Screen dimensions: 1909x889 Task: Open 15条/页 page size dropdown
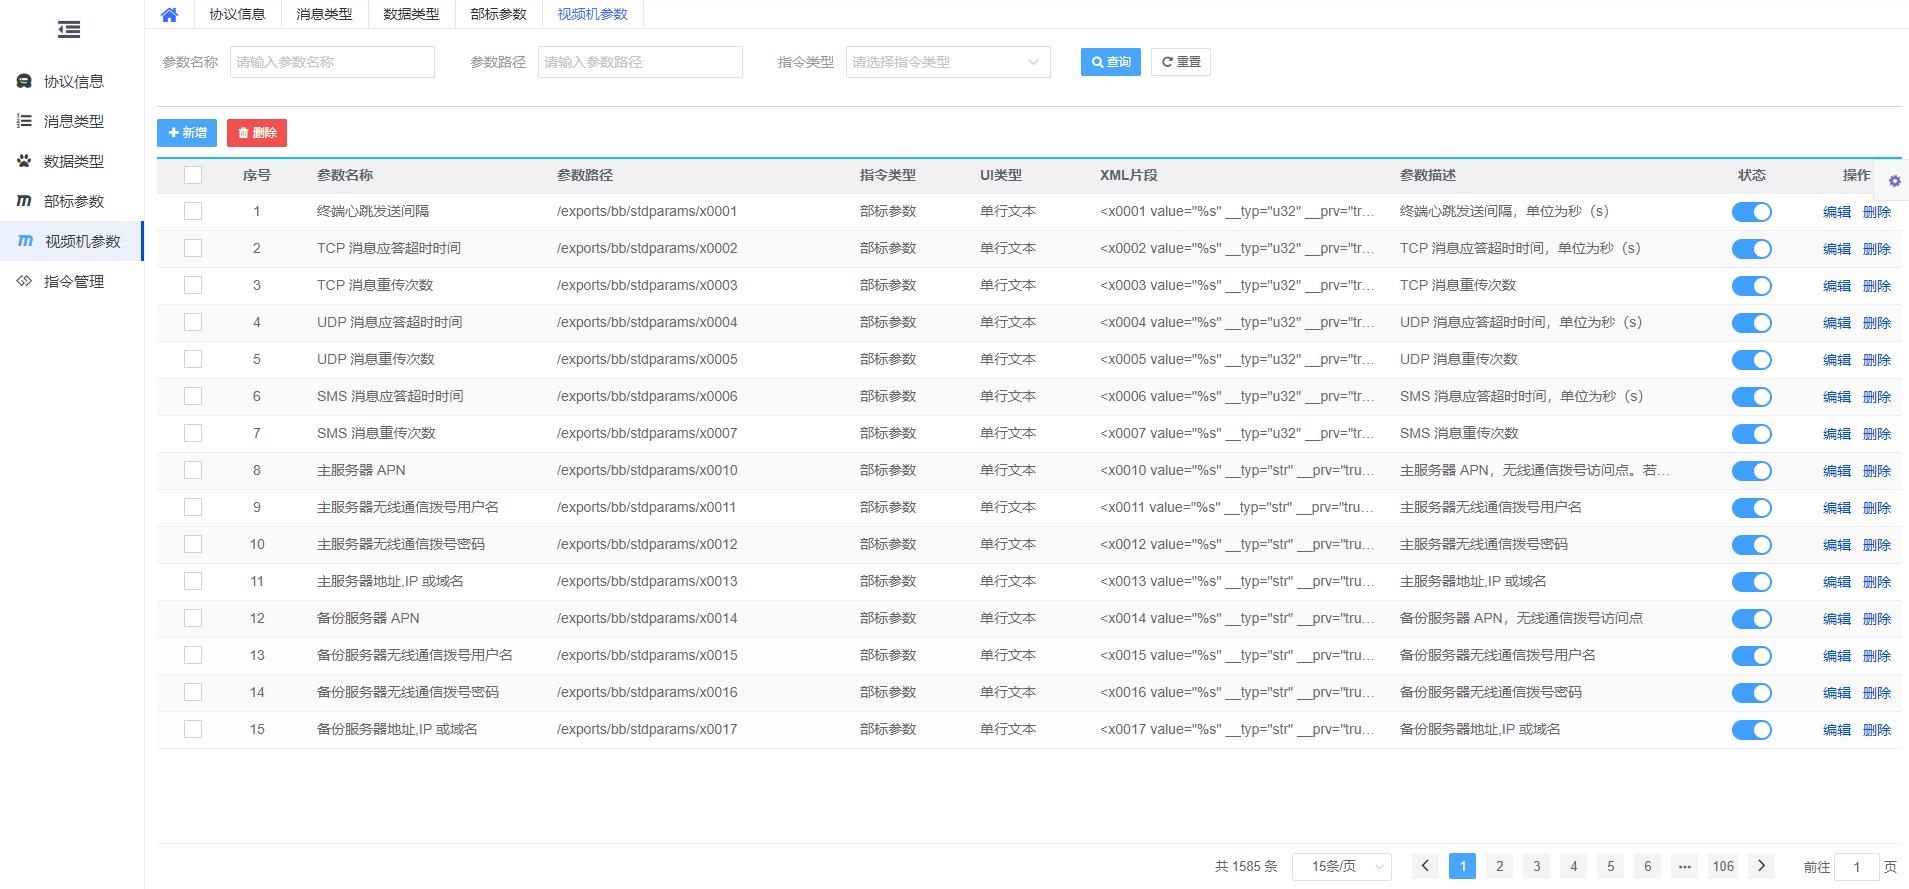[x=1342, y=866]
